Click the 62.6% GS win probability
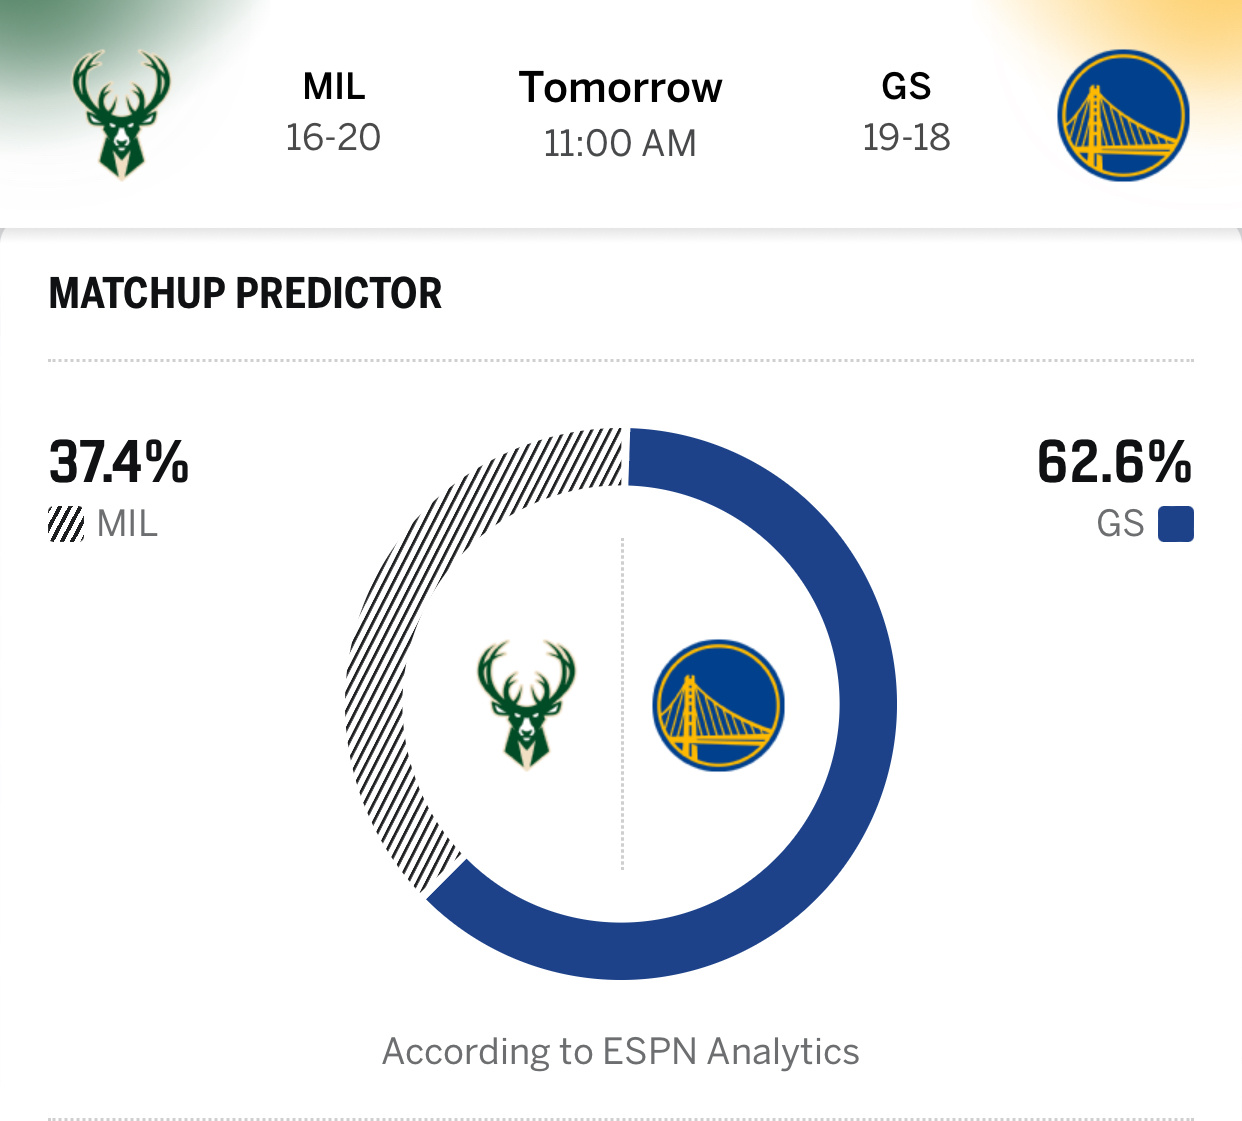Screen dimensions: 1242x1121 click(1115, 462)
